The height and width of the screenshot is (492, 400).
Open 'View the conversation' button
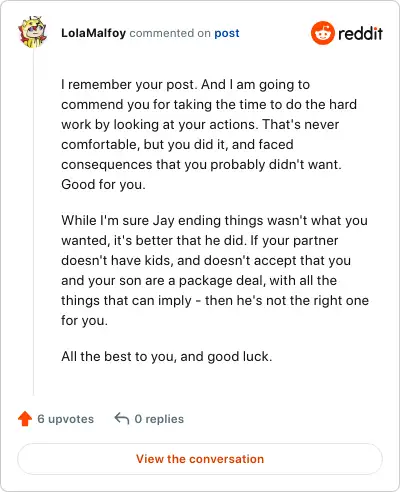200,459
